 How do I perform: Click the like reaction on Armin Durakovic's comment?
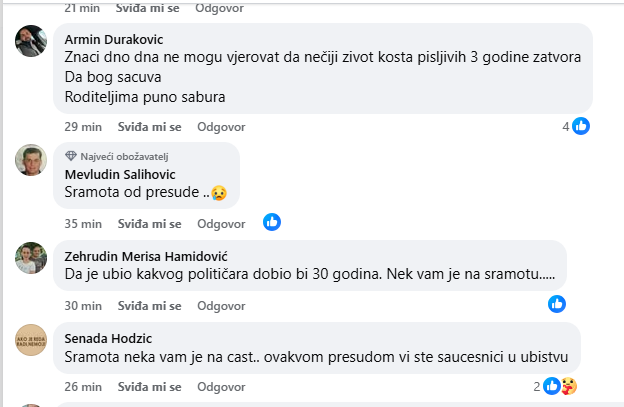pyautogui.click(x=580, y=127)
